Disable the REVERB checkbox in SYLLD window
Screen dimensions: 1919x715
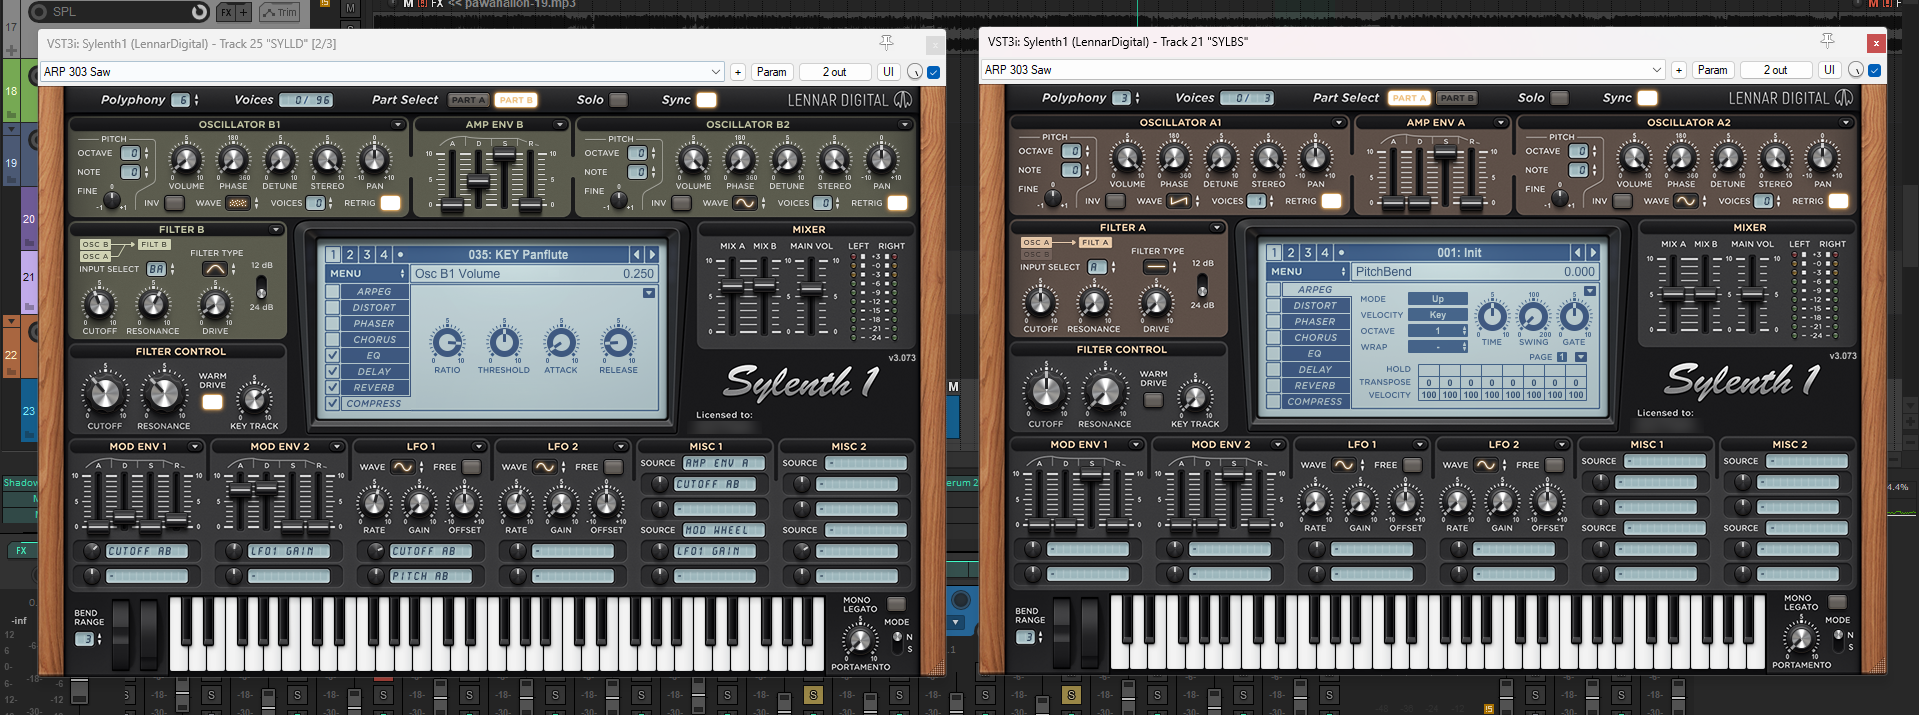tap(333, 388)
